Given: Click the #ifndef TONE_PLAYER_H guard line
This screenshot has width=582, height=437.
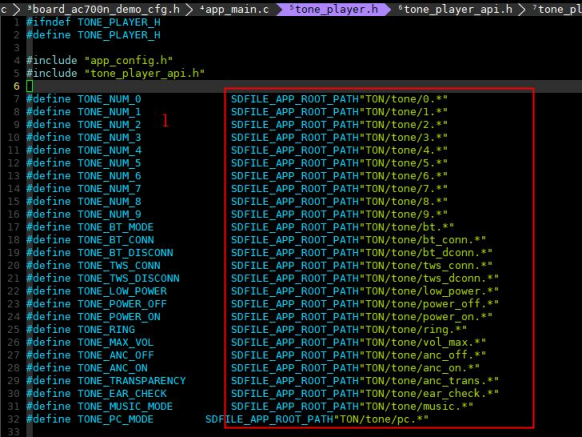Looking at the screenshot, I should point(93,22).
